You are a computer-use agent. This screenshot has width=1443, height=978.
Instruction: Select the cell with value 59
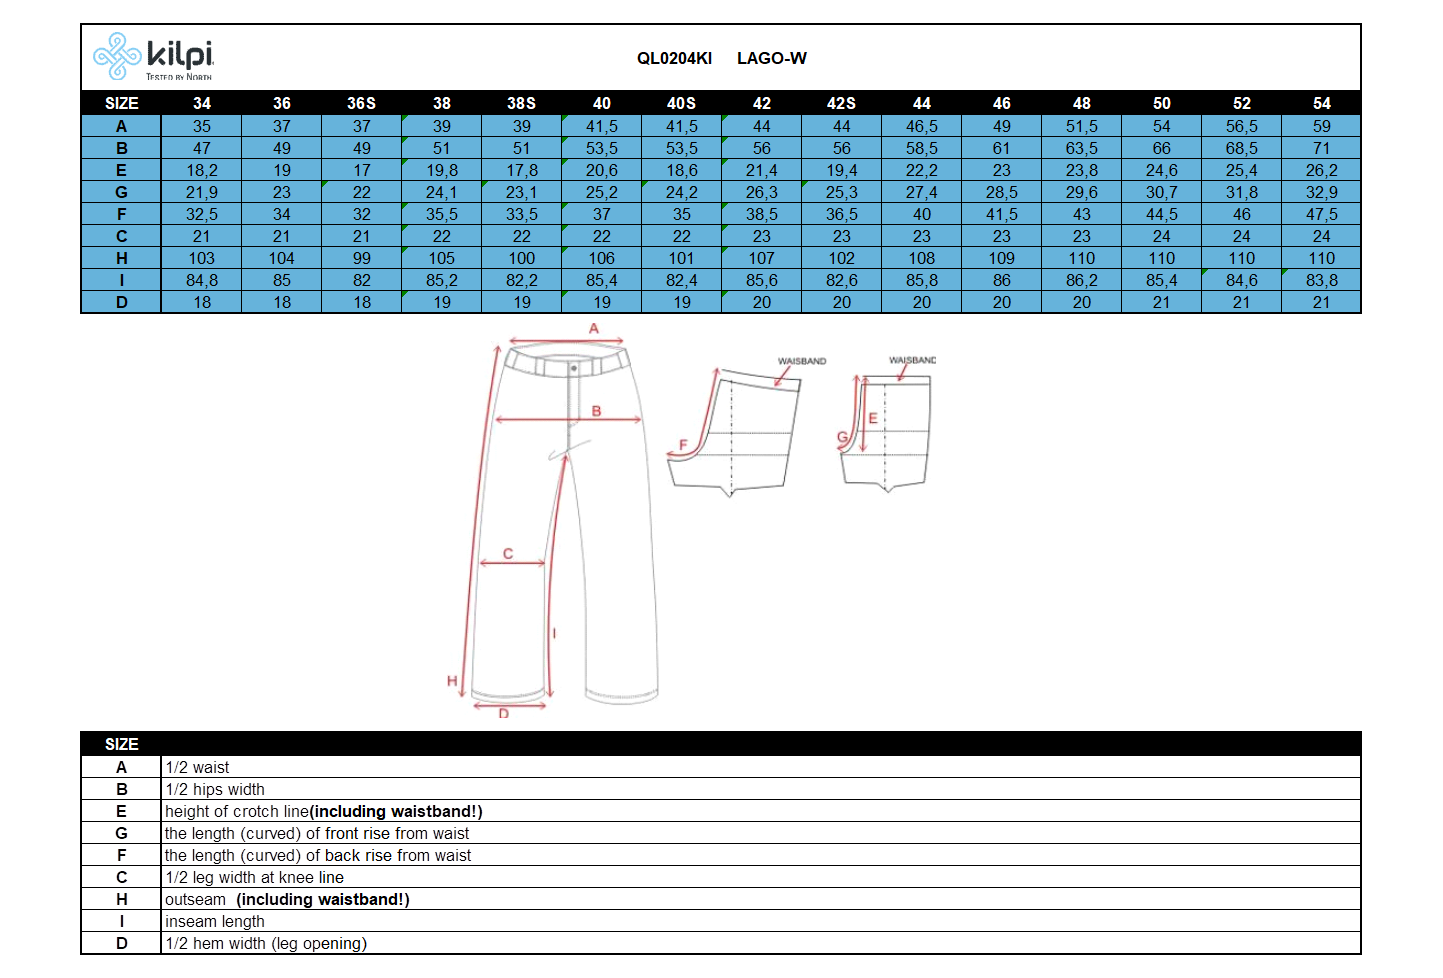tap(1321, 126)
